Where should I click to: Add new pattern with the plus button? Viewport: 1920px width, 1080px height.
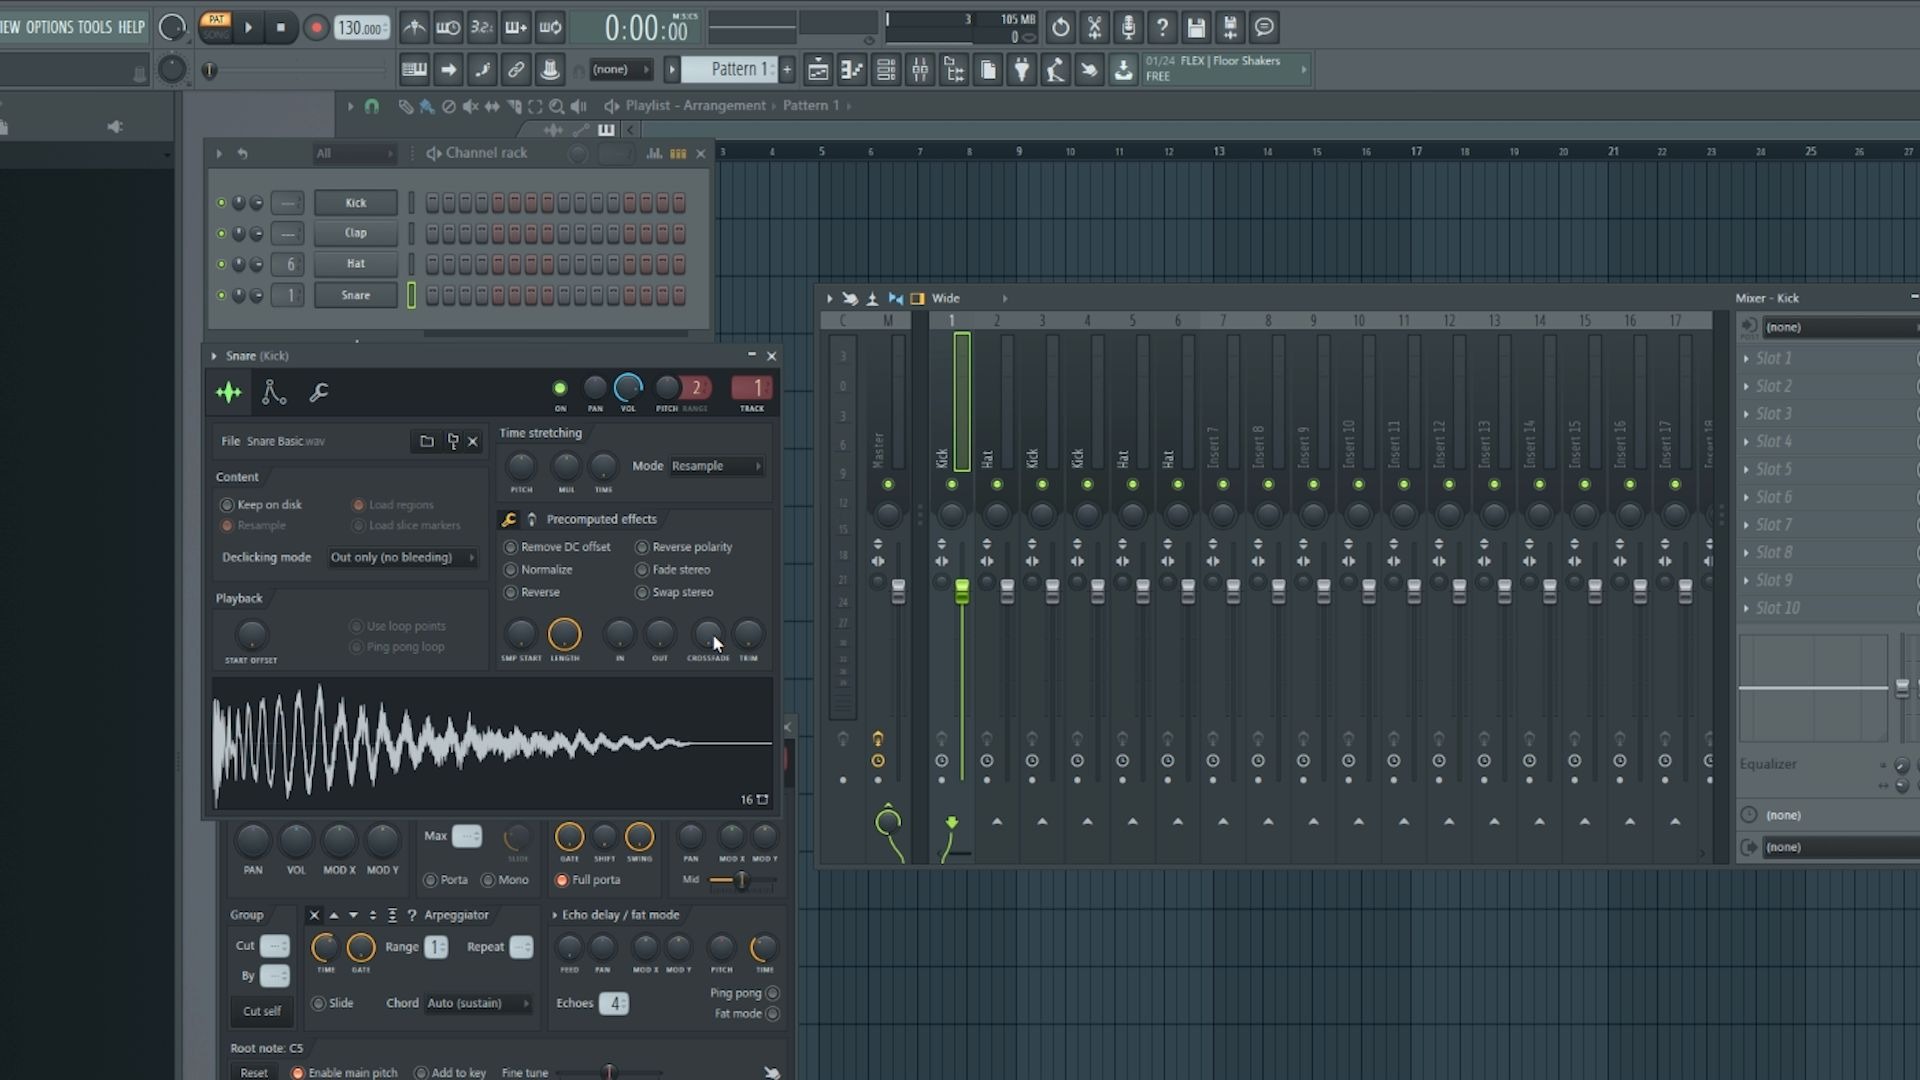coord(787,69)
